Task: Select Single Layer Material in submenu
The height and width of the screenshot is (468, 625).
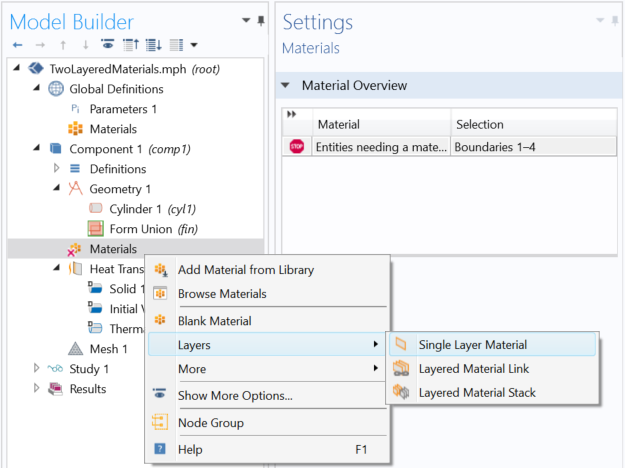Action: click(x=493, y=344)
